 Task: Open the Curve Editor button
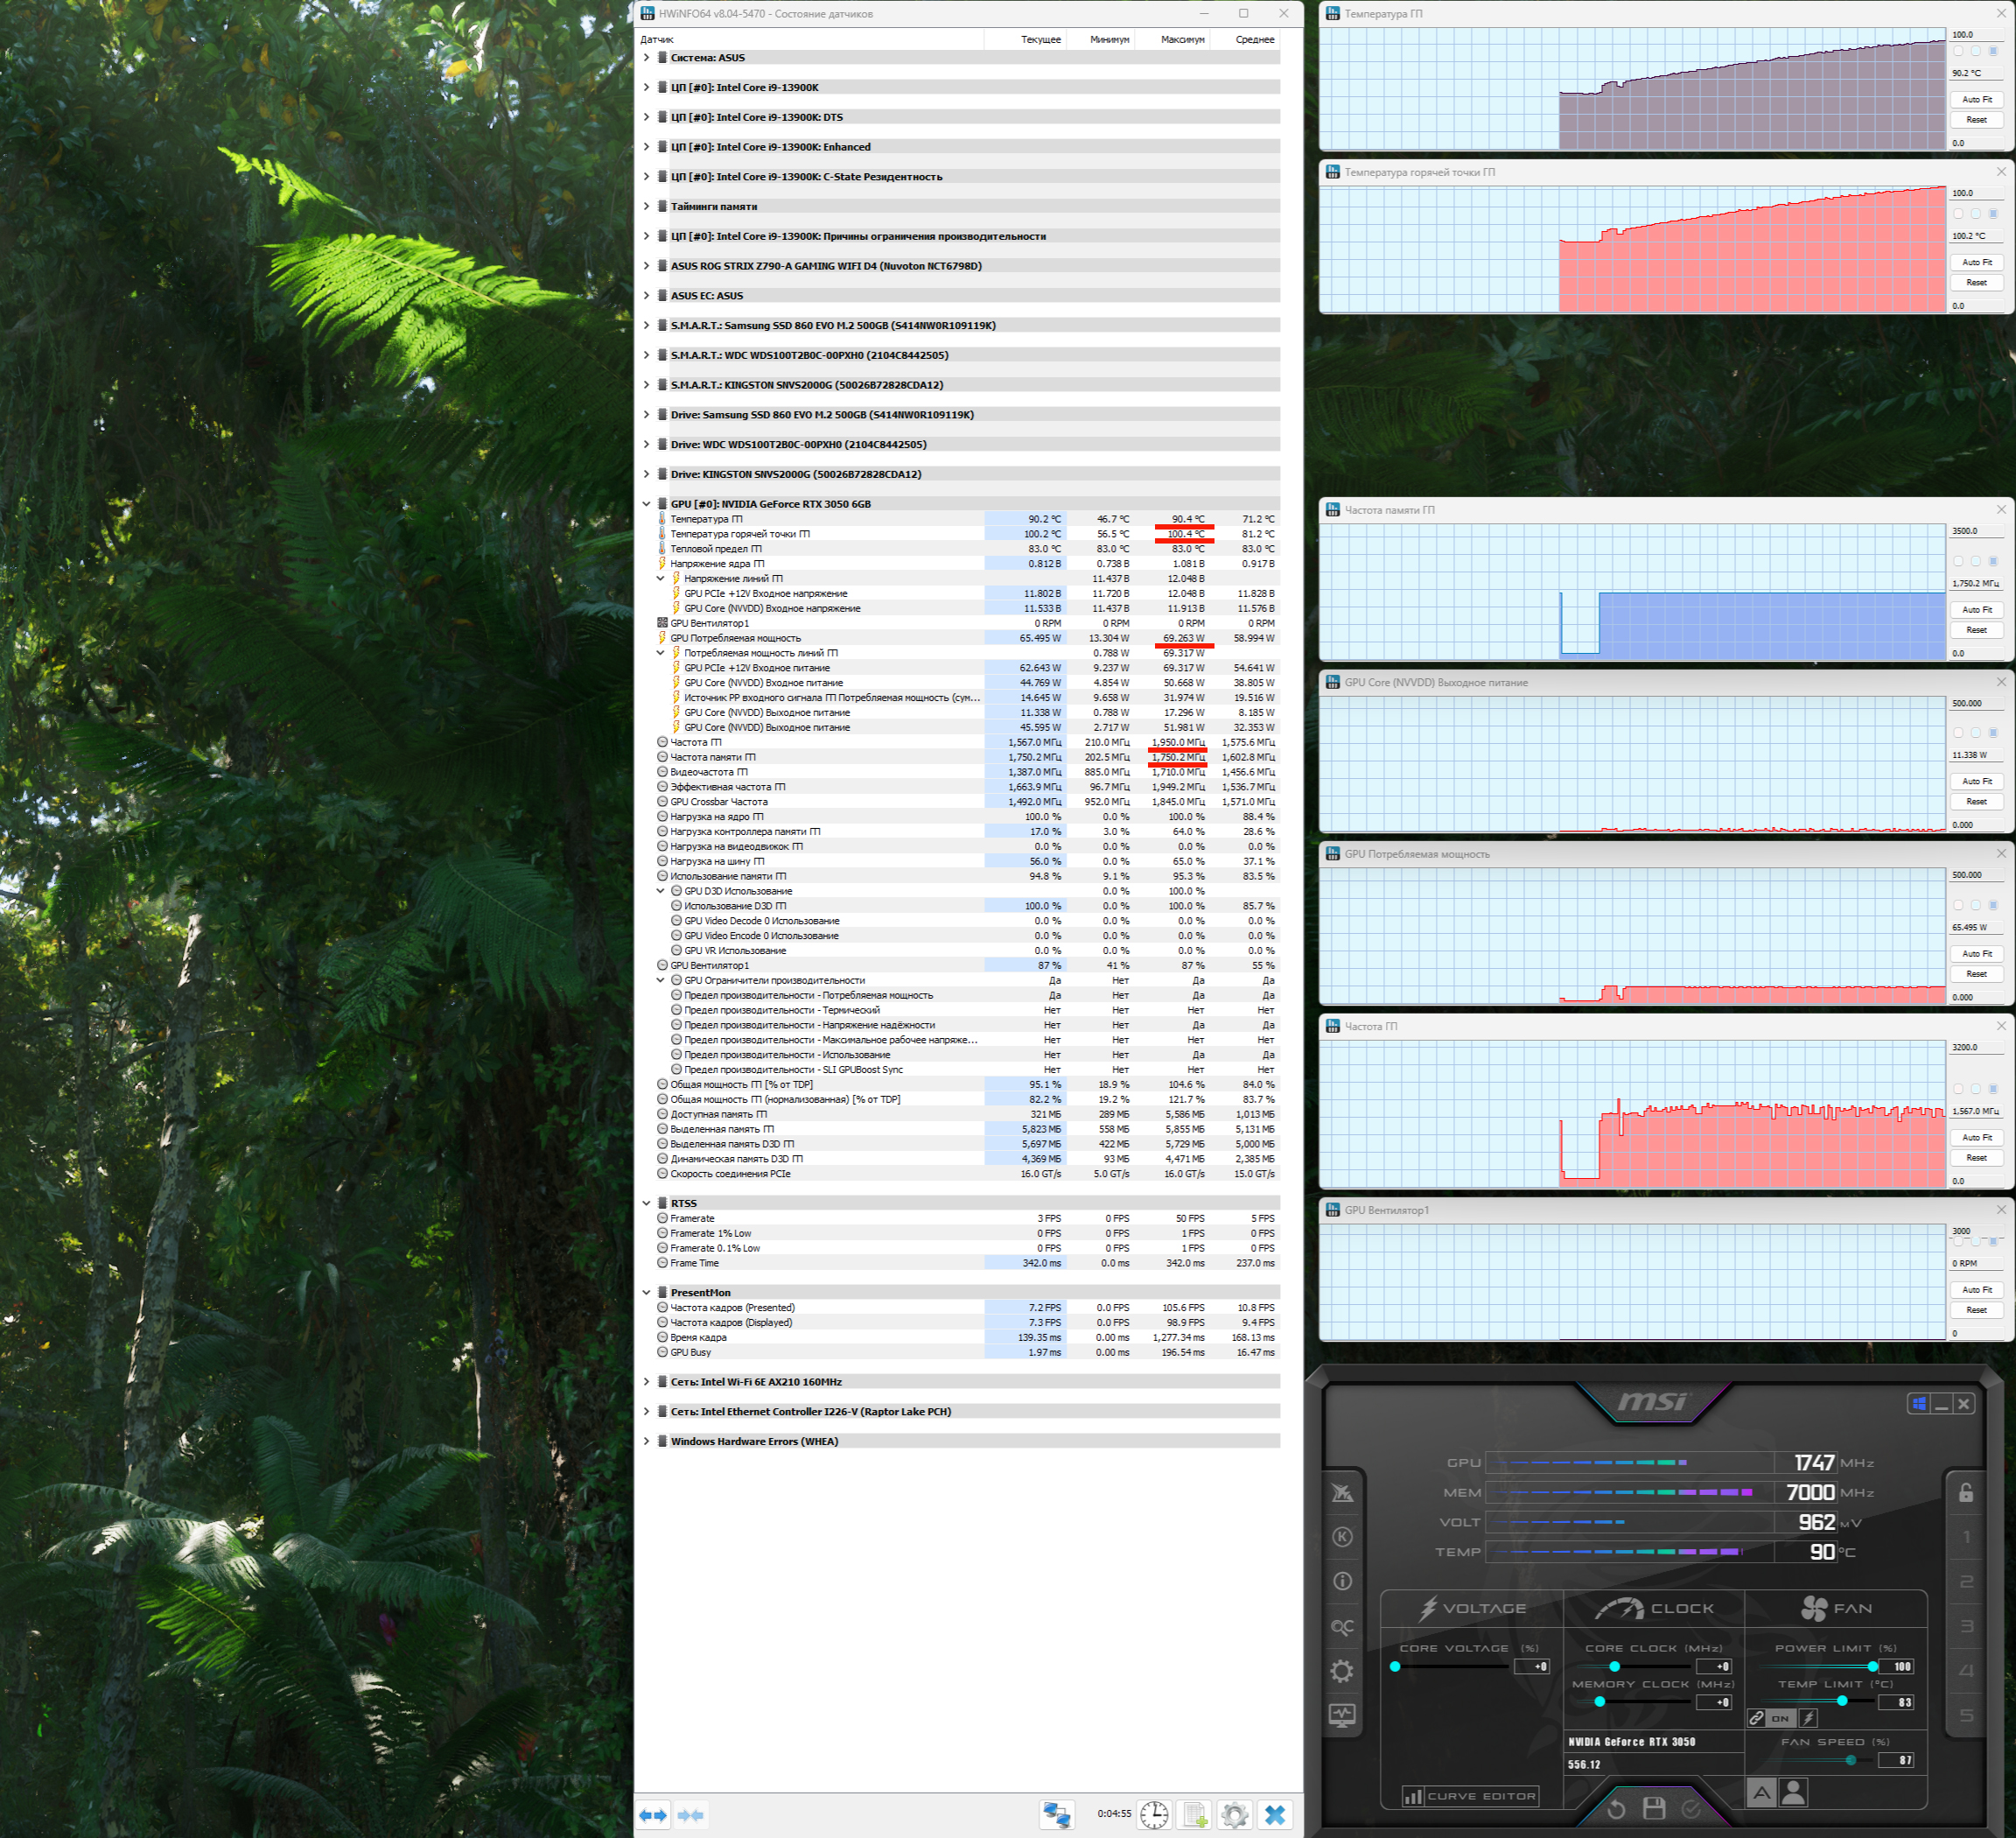click(x=1469, y=1796)
